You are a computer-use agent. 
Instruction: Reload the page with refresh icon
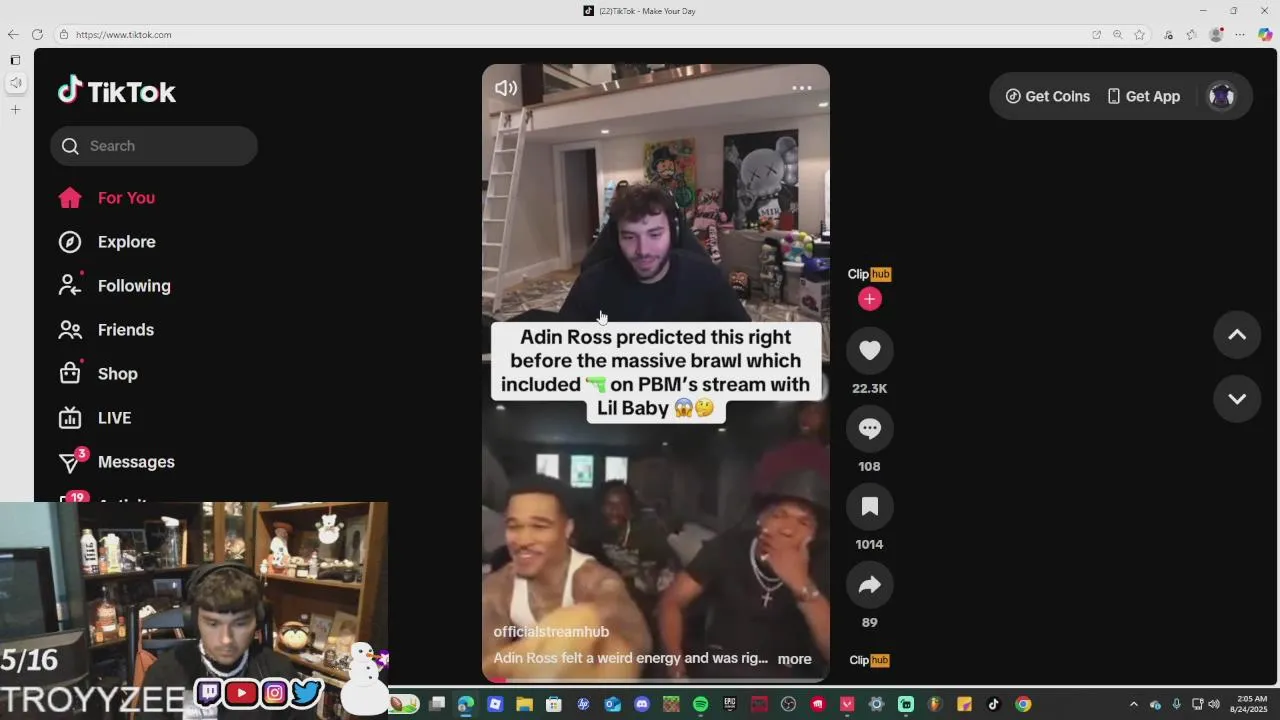point(38,35)
